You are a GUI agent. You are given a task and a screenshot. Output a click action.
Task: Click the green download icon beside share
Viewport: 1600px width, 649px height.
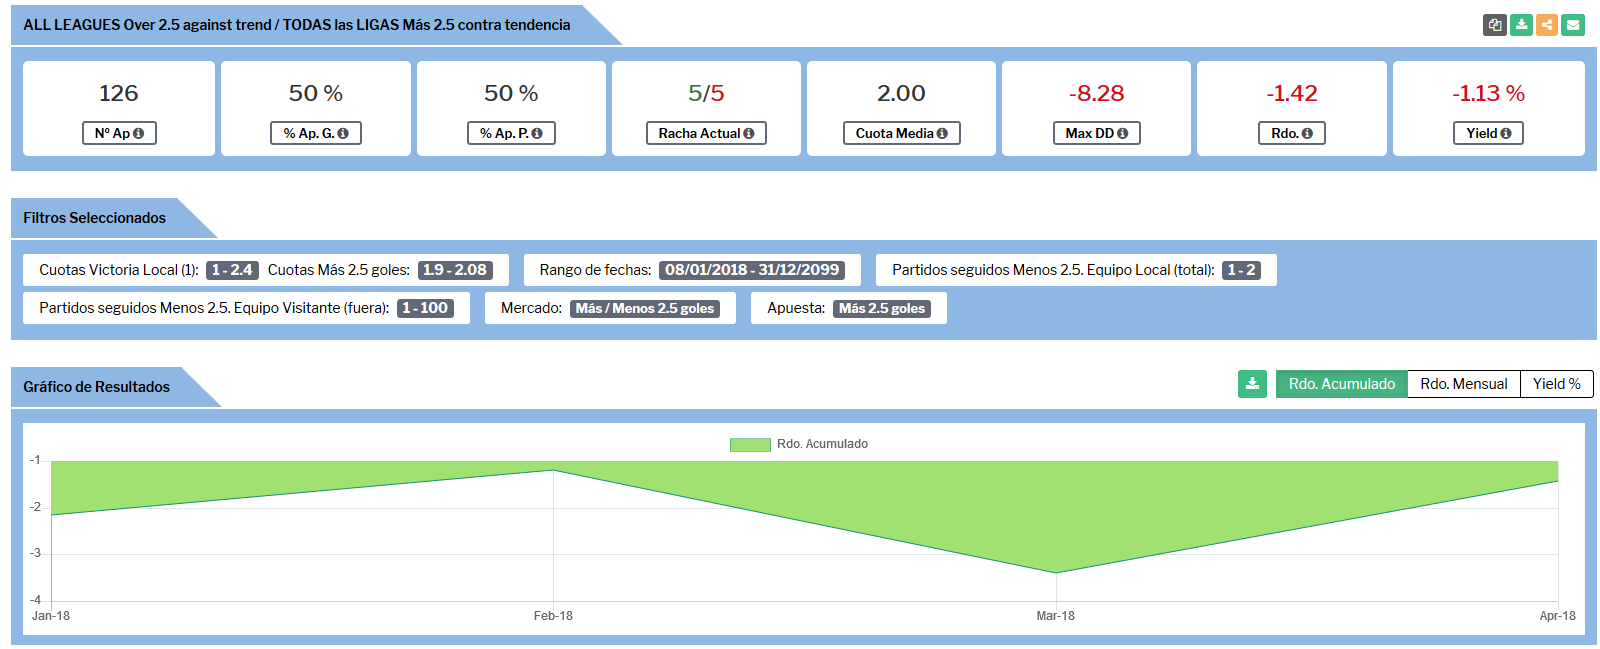(1521, 25)
